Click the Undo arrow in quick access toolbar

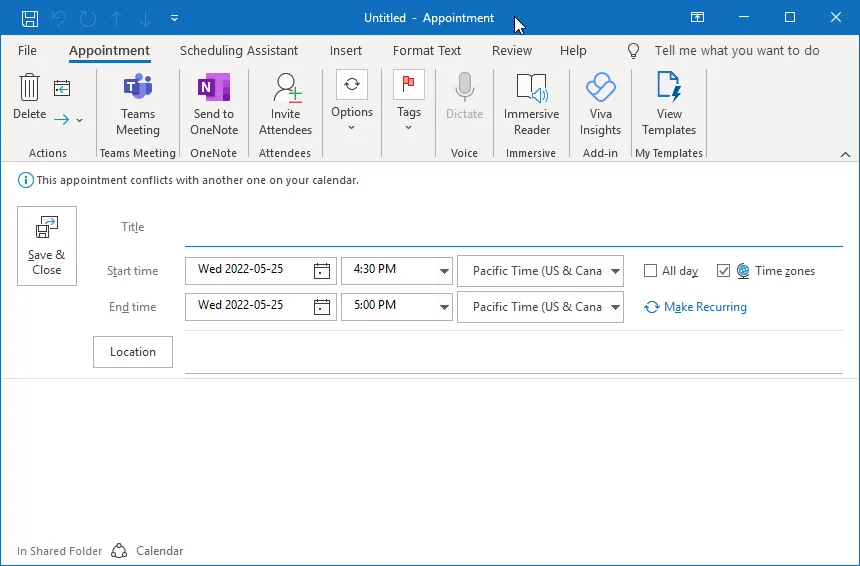(59, 18)
